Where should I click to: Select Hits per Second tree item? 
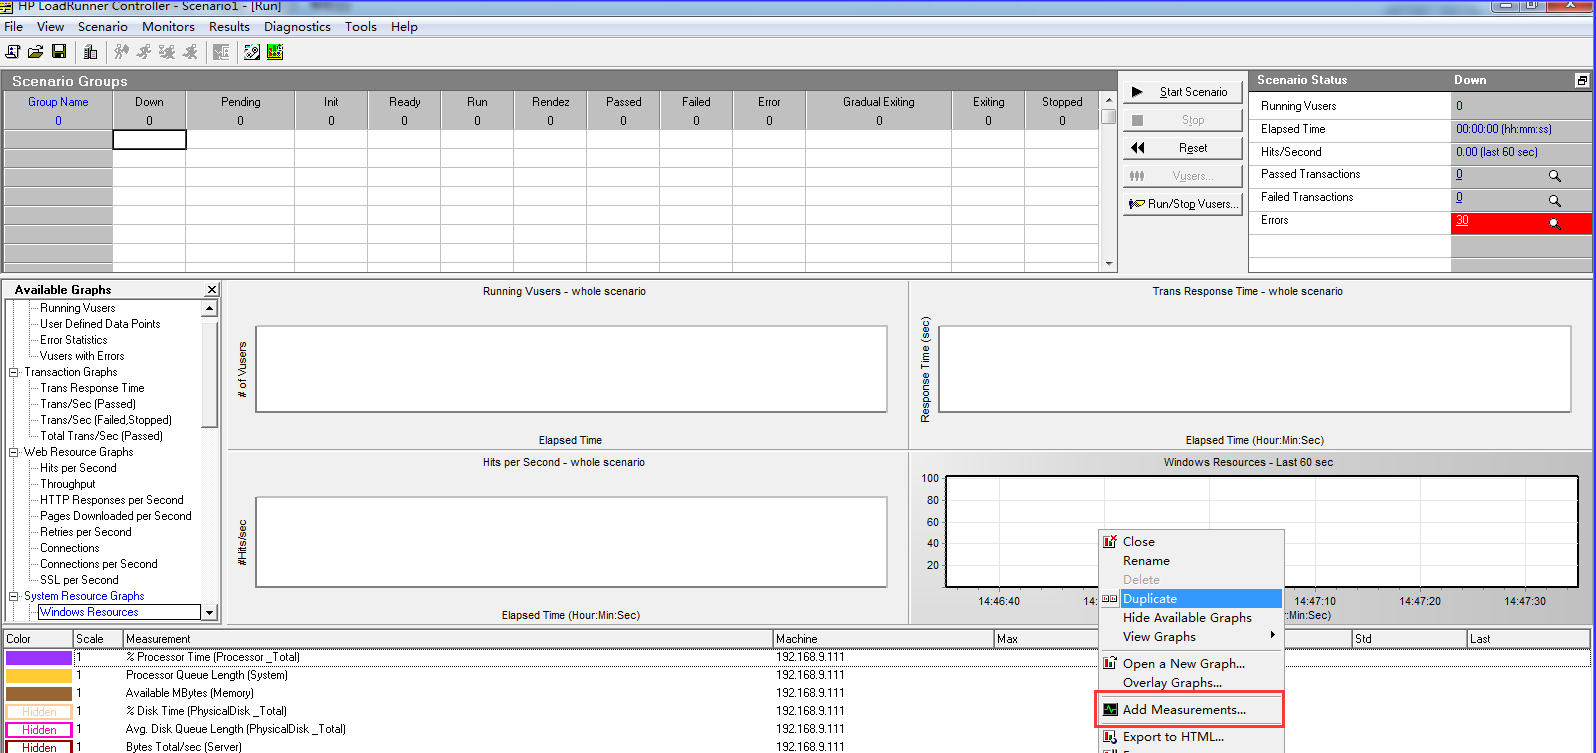tap(78, 468)
